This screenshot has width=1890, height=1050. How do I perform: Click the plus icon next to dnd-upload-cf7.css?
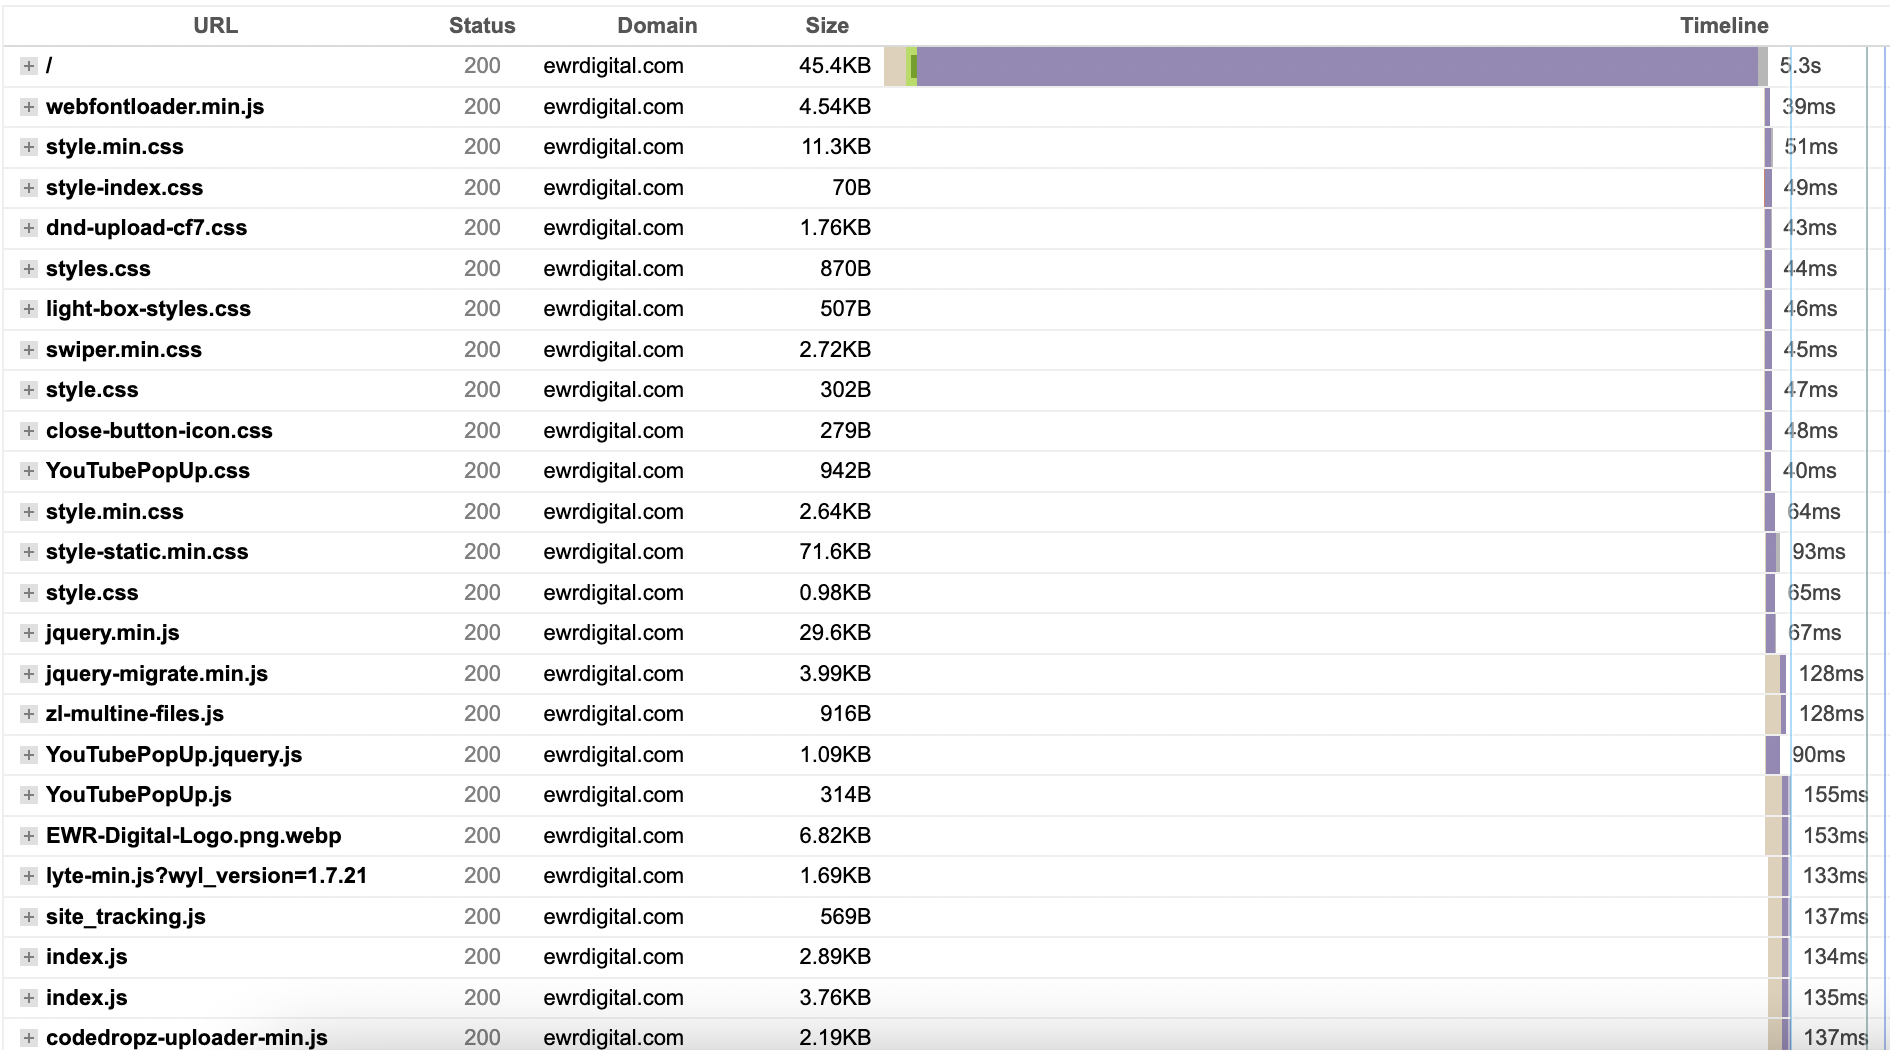[29, 228]
